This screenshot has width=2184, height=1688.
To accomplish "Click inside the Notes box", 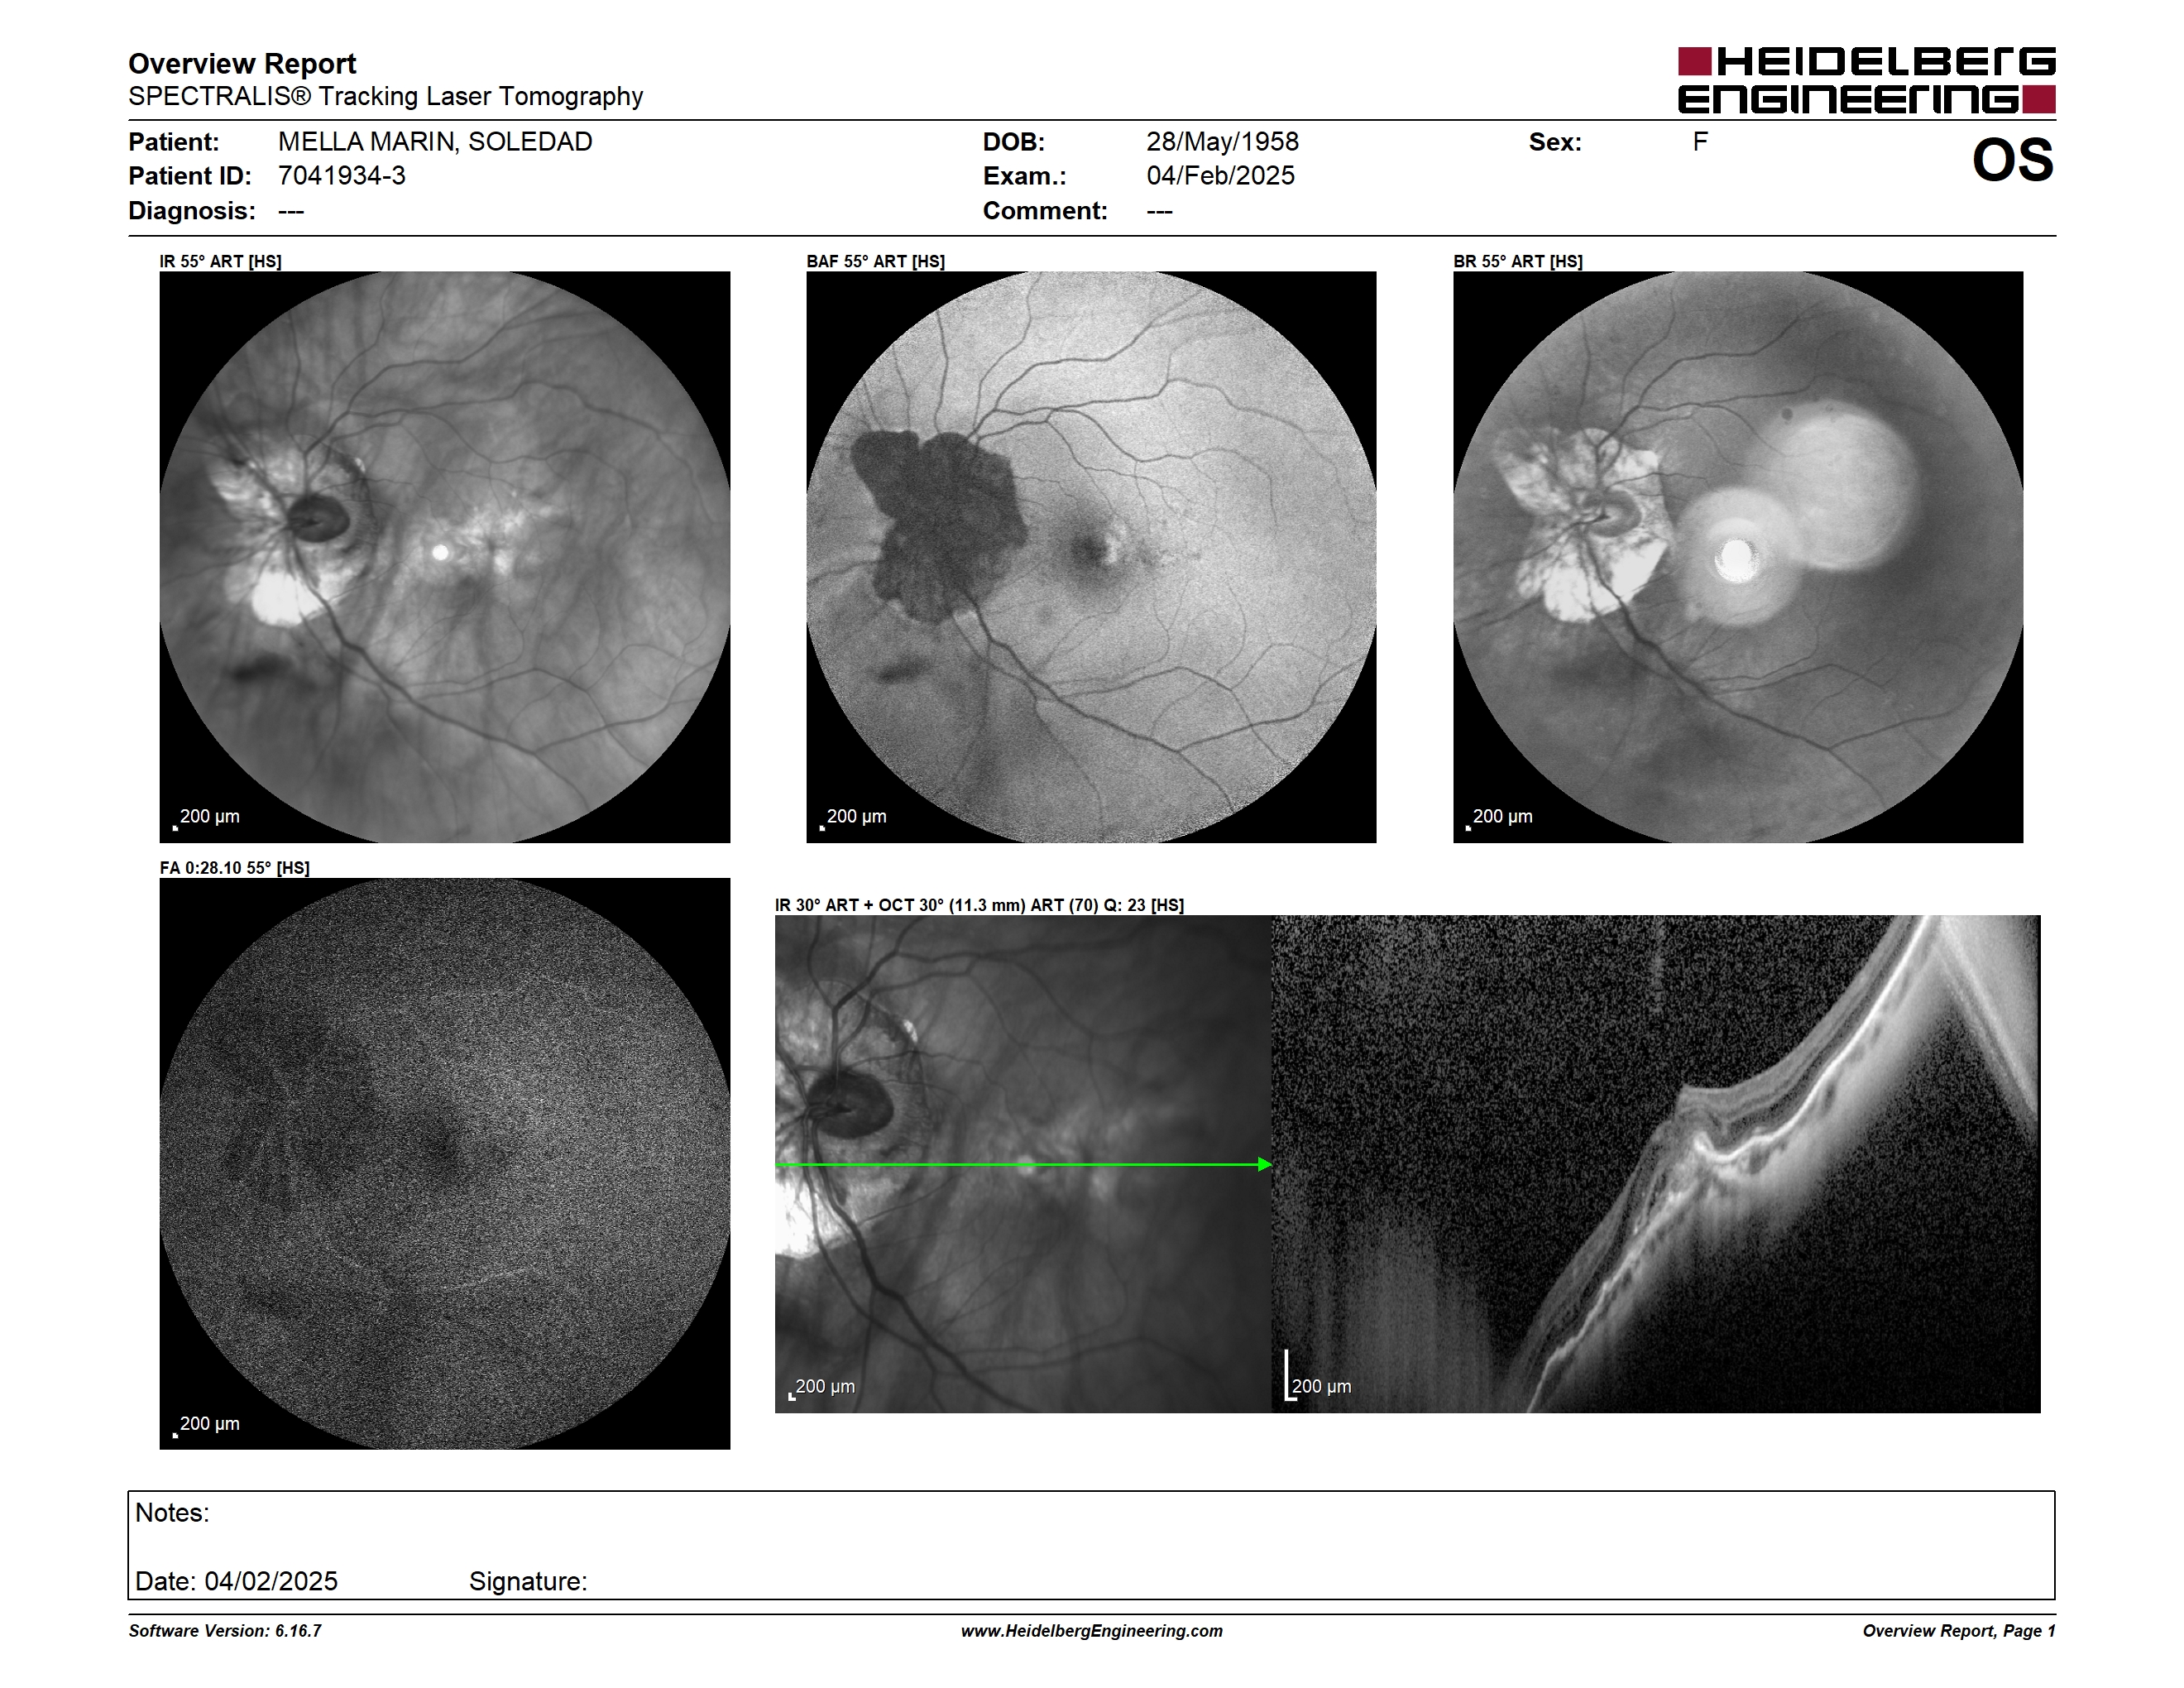I will click(x=1091, y=1545).
